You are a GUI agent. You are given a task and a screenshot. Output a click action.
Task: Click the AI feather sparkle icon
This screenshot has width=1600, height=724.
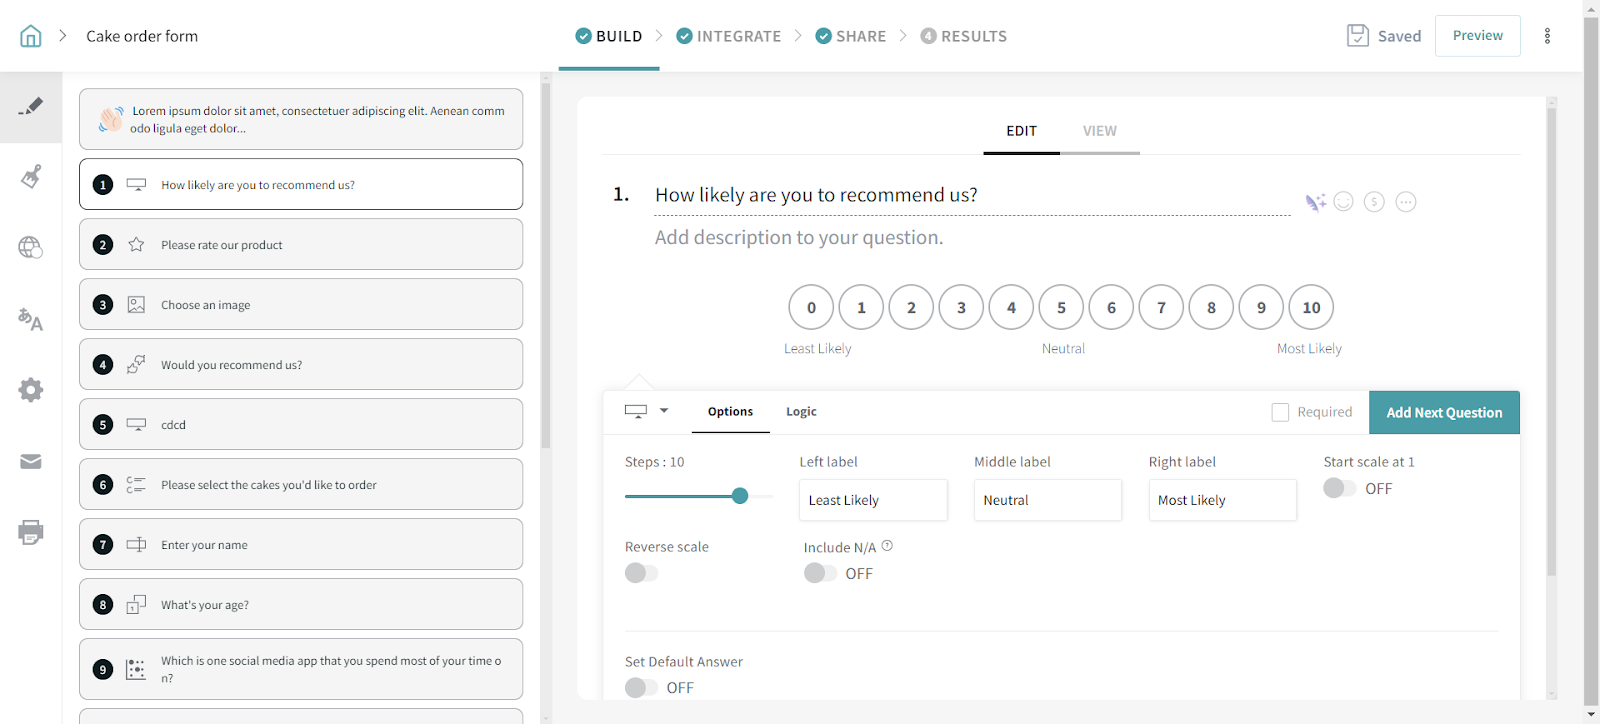1315,202
